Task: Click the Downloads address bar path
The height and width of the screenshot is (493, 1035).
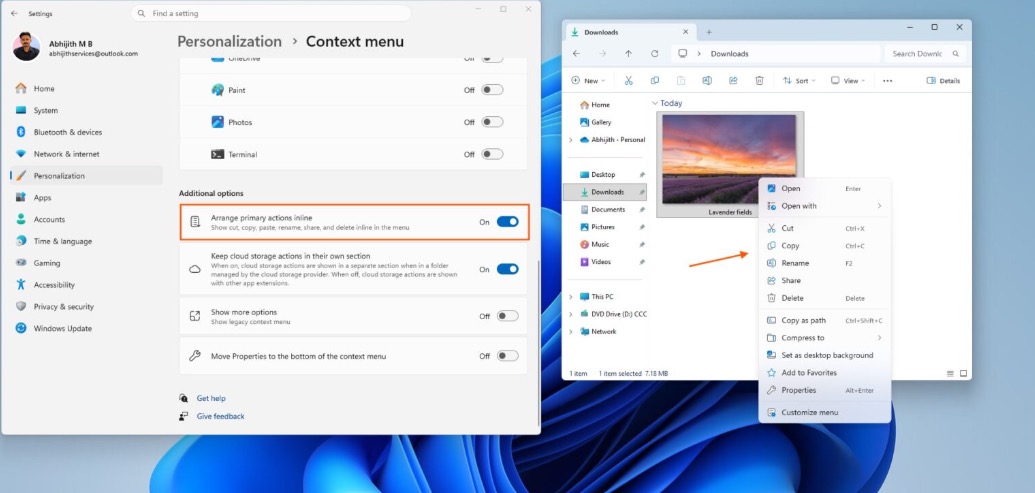Action: pyautogui.click(x=729, y=53)
